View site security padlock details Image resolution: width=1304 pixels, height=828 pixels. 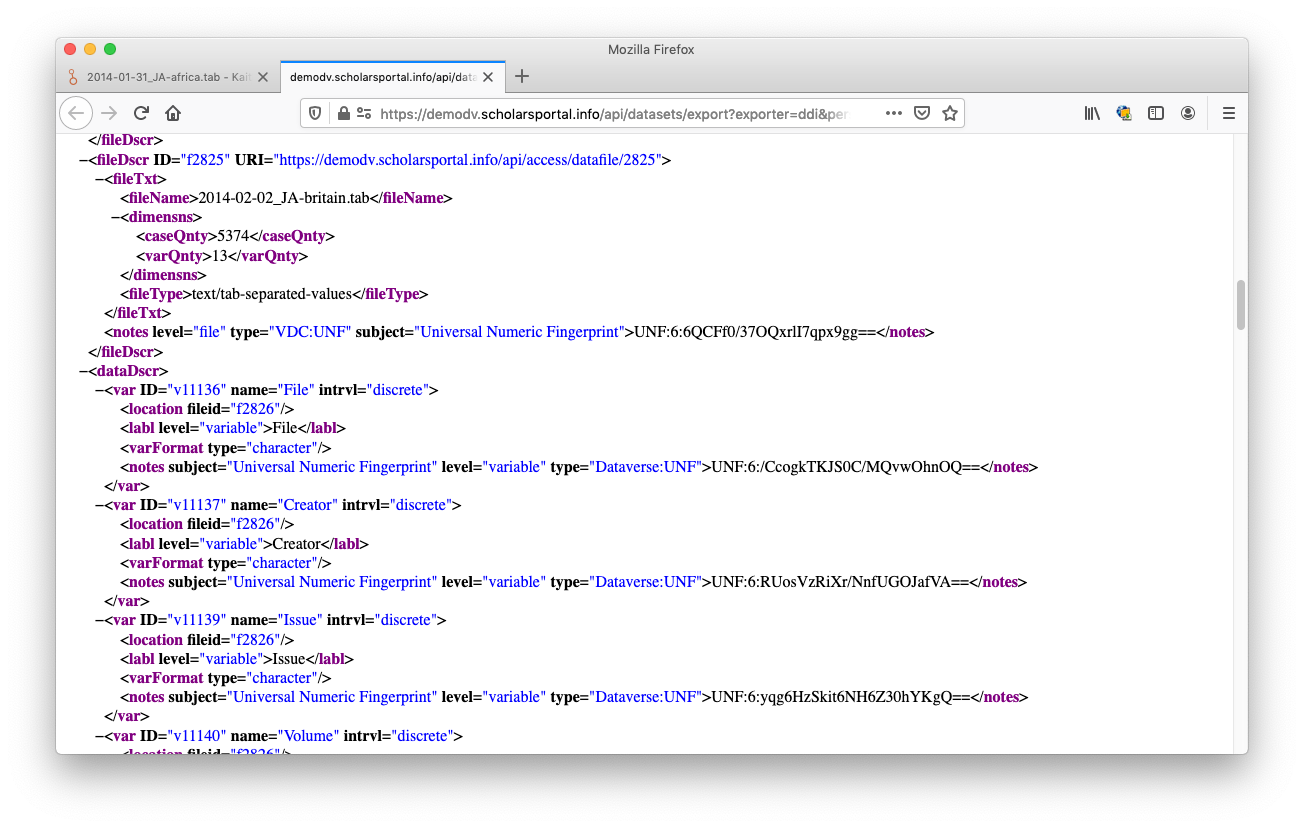point(343,114)
